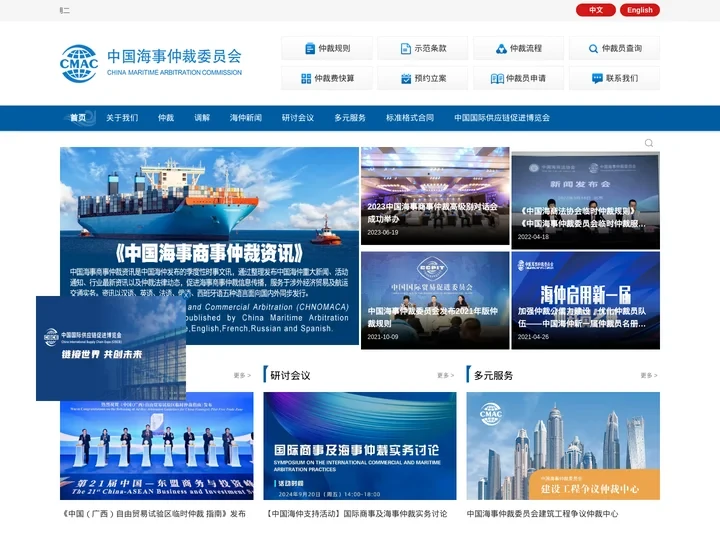Screen dimensions: 720x540
Task: Open 海仲启用新一届 news tile
Action: pos(585,300)
